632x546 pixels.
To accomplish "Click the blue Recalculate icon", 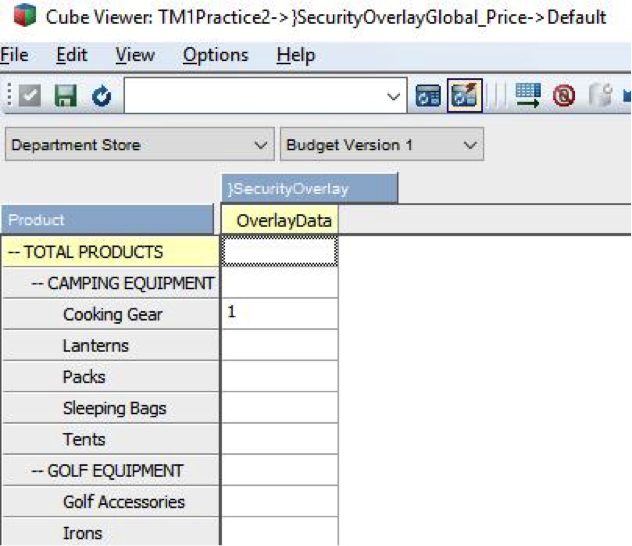I will 101,97.
